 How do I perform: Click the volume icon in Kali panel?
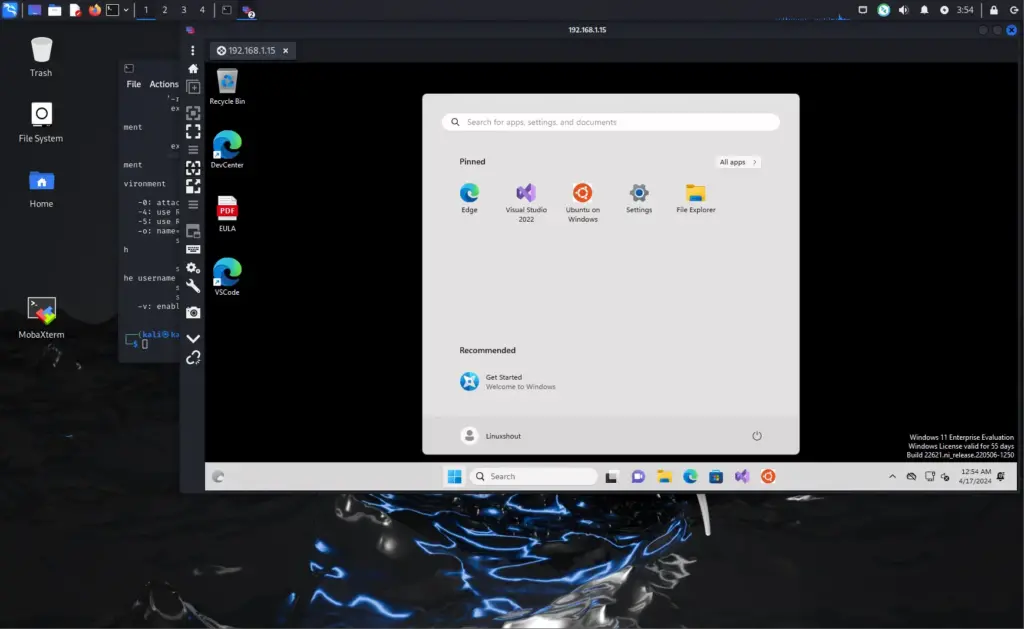coord(903,10)
